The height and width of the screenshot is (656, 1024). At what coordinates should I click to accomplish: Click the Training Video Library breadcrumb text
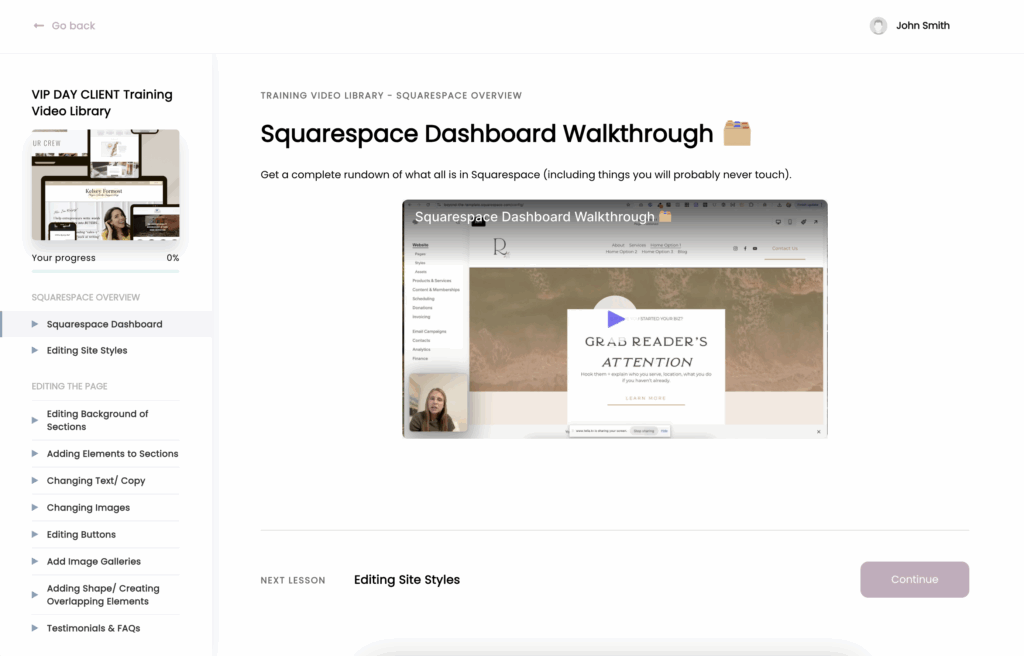[322, 95]
